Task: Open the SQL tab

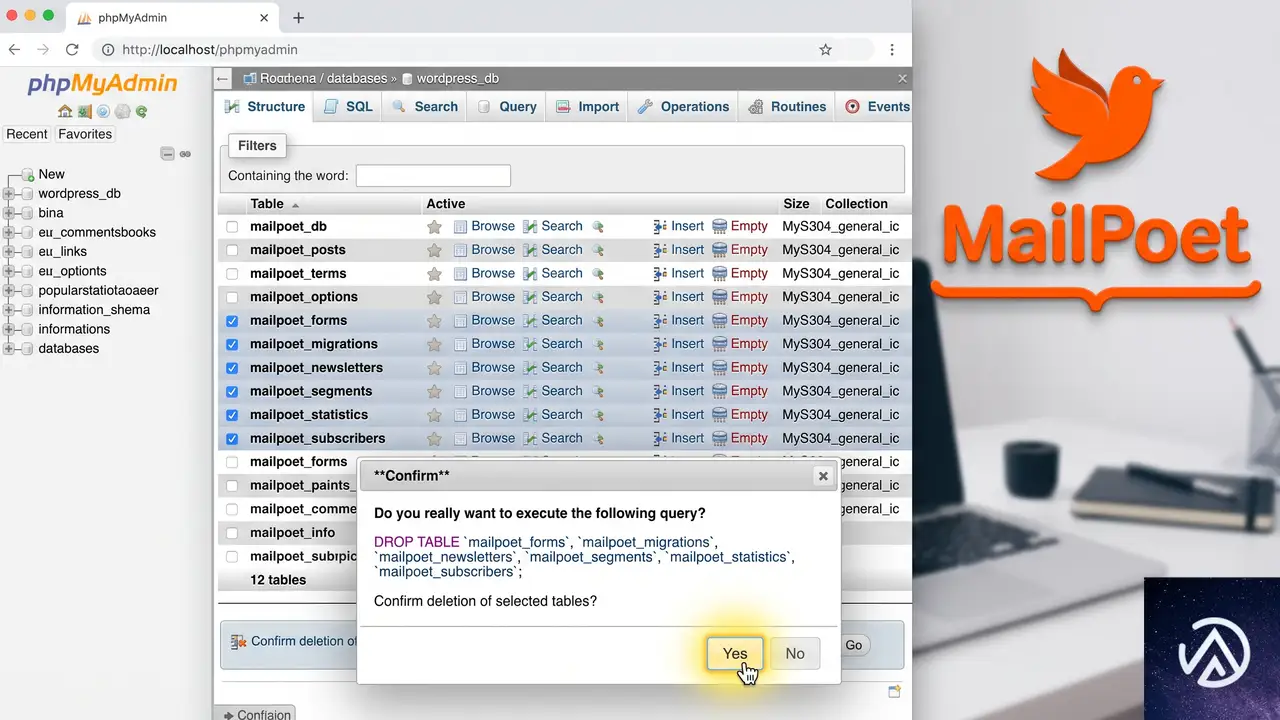Action: tap(348, 107)
